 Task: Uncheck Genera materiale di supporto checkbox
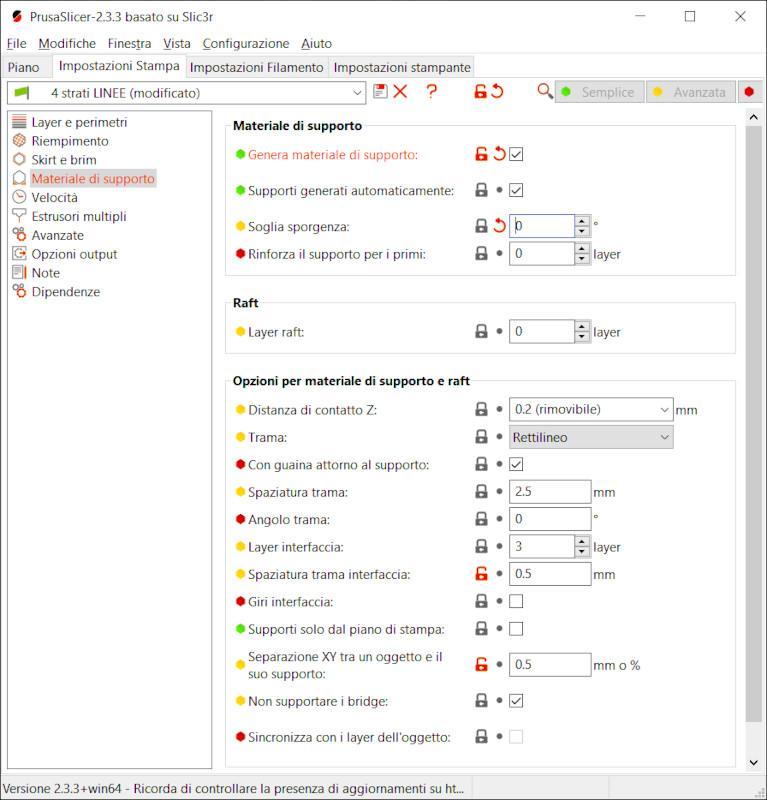[x=516, y=154]
